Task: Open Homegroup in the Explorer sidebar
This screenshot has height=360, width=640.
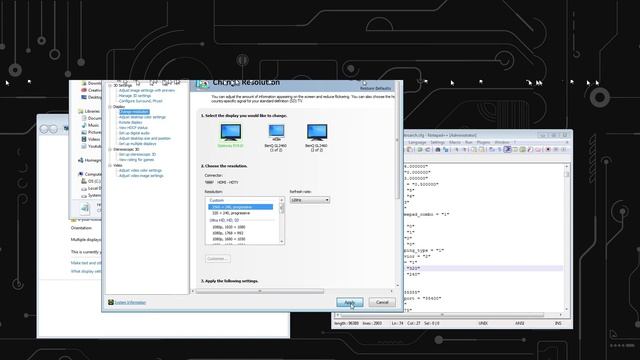Action: click(90, 160)
